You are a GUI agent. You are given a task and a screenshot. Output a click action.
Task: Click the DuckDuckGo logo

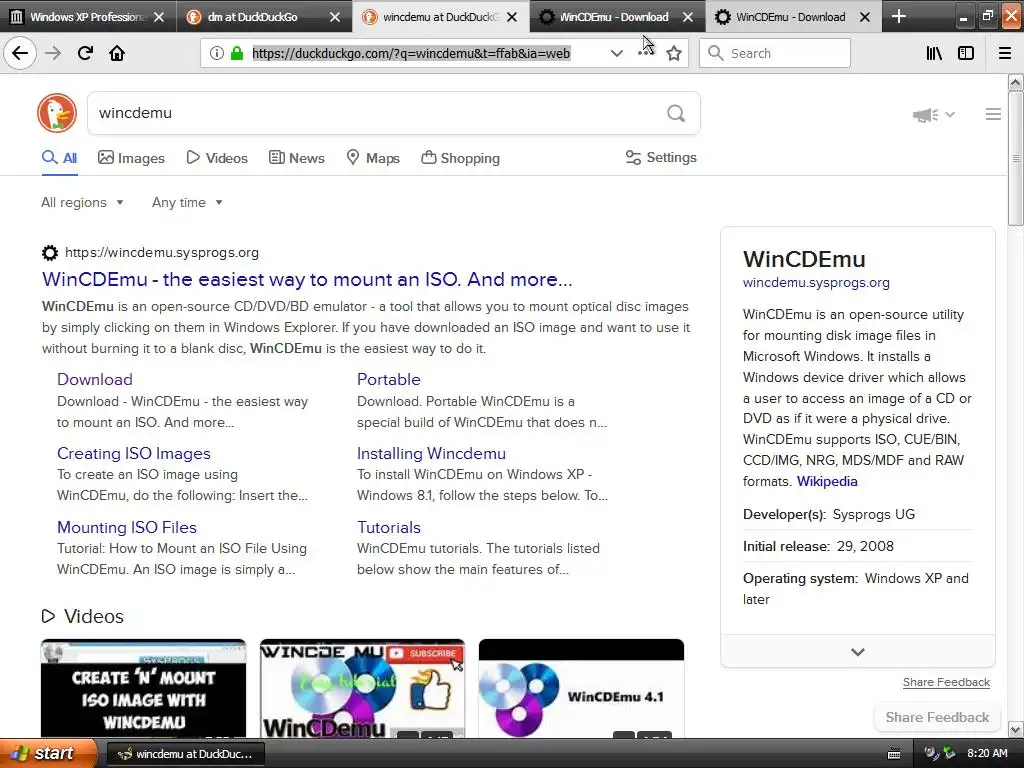tap(57, 113)
